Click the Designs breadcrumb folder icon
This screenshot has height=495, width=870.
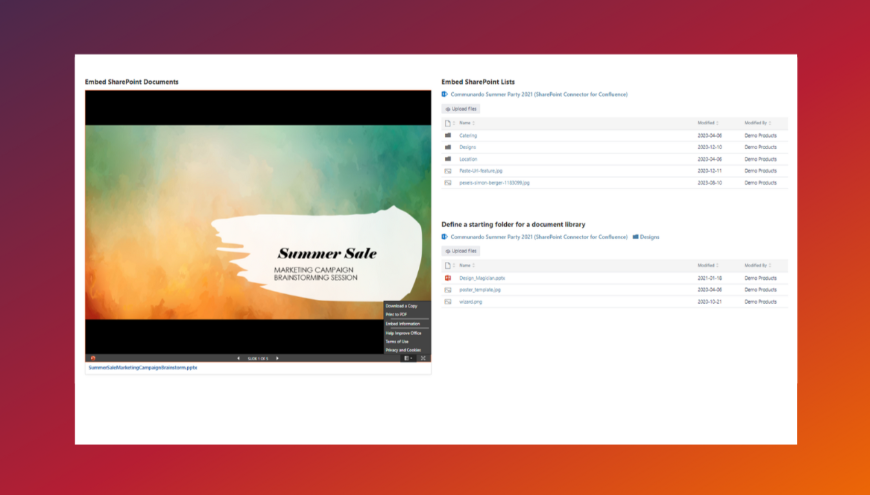(x=635, y=237)
